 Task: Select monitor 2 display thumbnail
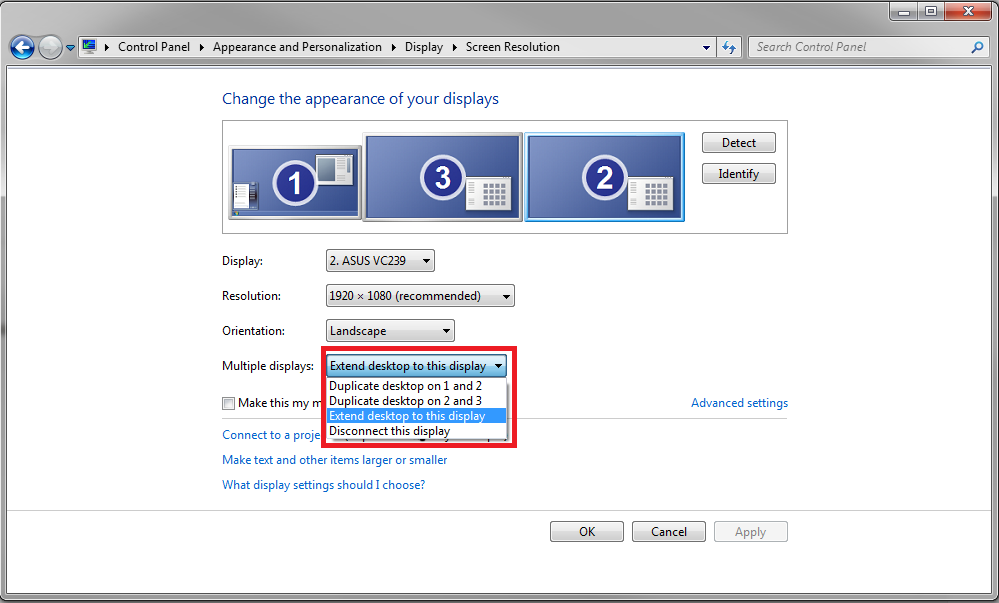pyautogui.click(x=604, y=177)
